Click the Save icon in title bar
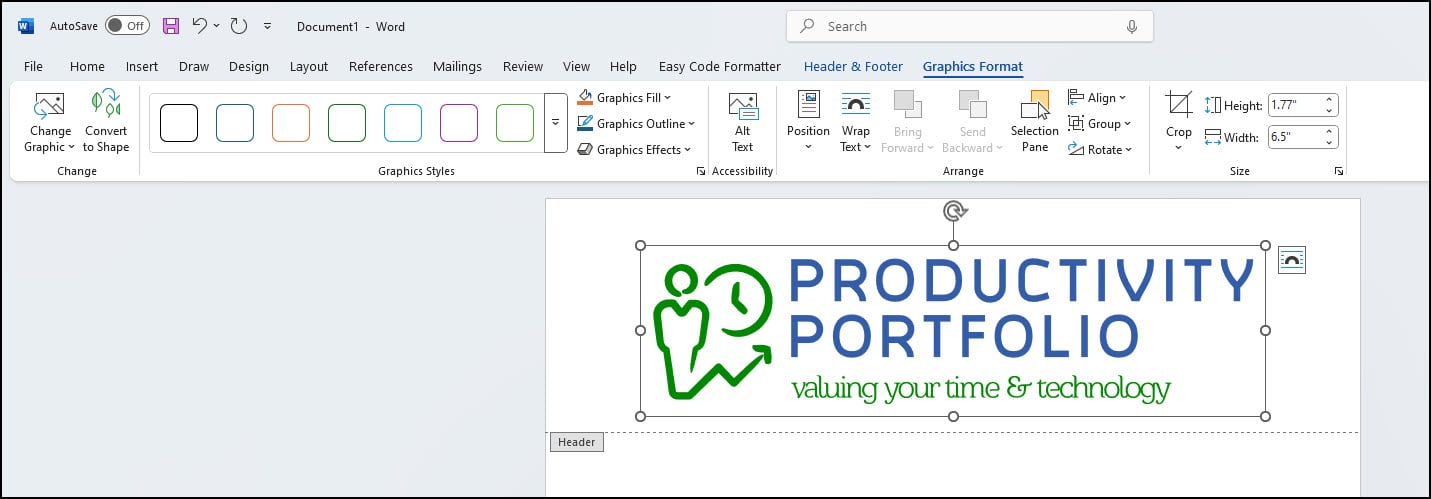Viewport: 1431px width, 499px height. [x=171, y=26]
